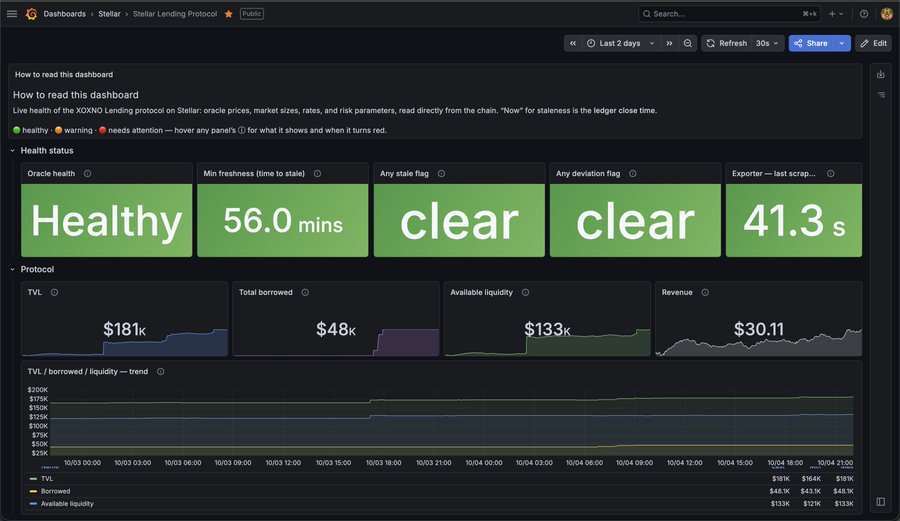
Task: Toggle the Available liquidity legend series
Action: pos(67,504)
